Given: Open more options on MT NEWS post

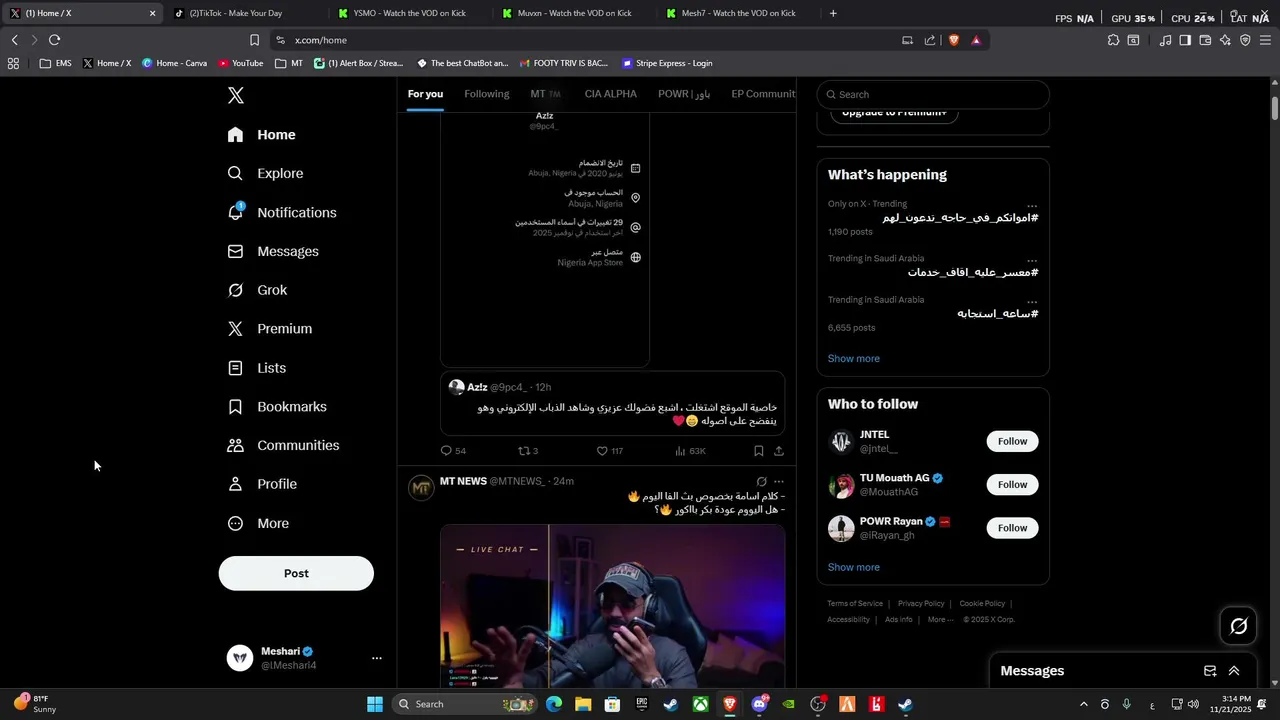Looking at the screenshot, I should point(779,482).
